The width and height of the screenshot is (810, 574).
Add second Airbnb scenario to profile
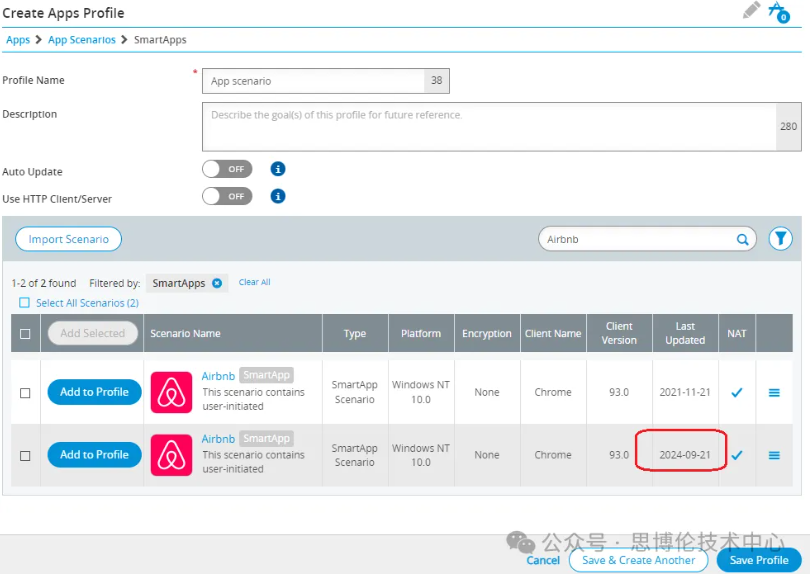pyautogui.click(x=94, y=455)
